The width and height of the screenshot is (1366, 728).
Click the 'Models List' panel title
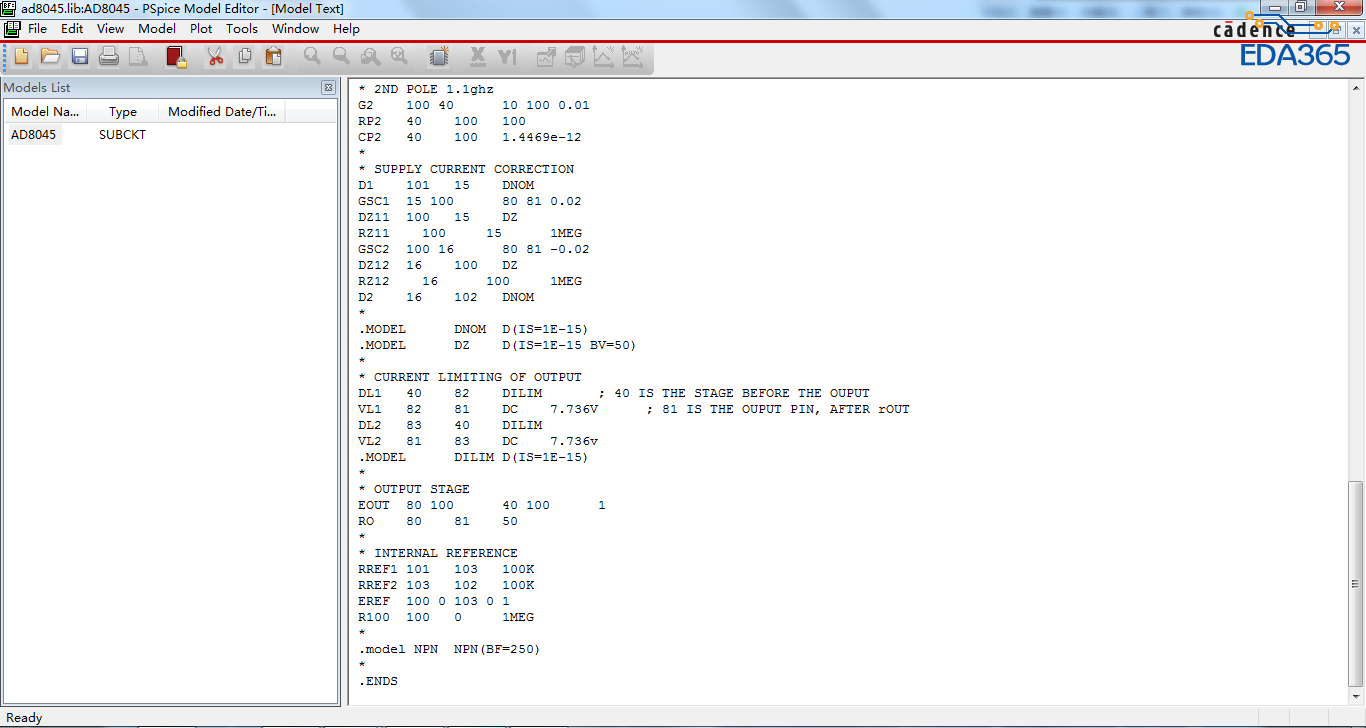37,88
